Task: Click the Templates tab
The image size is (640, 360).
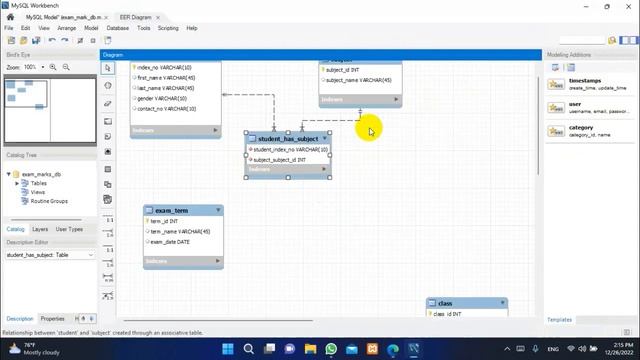Action: coord(559,320)
